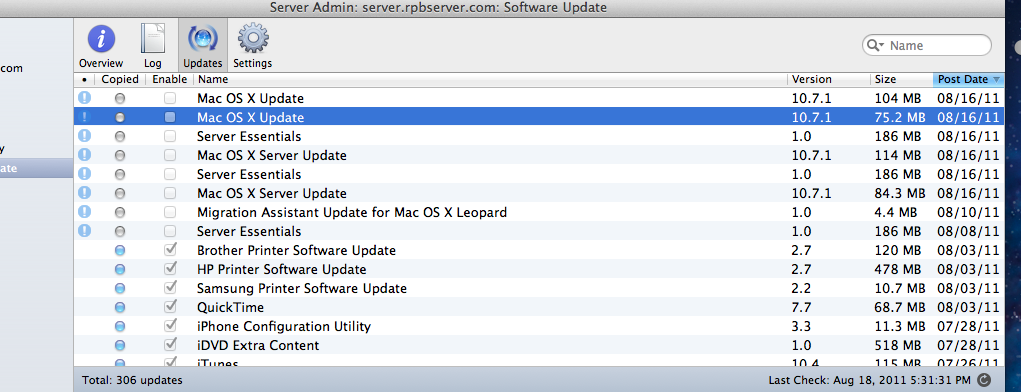Click alert icon for Server Essentials dated 08/08/11
1021x392 pixels.
(85, 231)
